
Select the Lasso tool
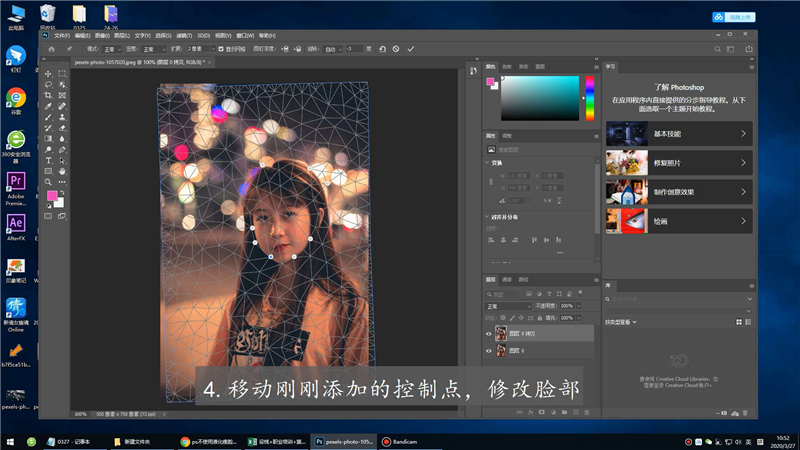(49, 84)
